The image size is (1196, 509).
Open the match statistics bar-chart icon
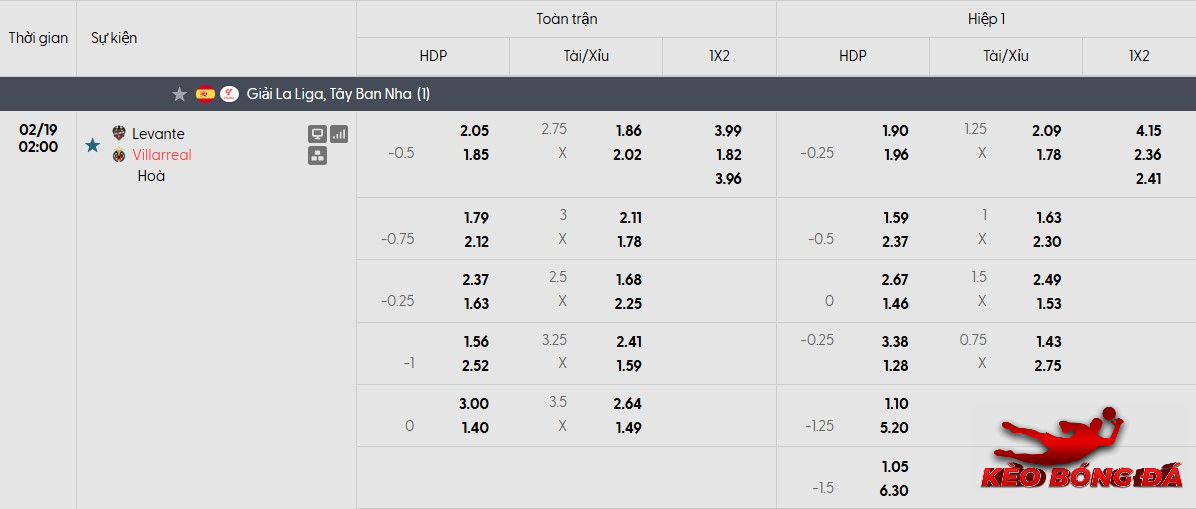click(339, 134)
